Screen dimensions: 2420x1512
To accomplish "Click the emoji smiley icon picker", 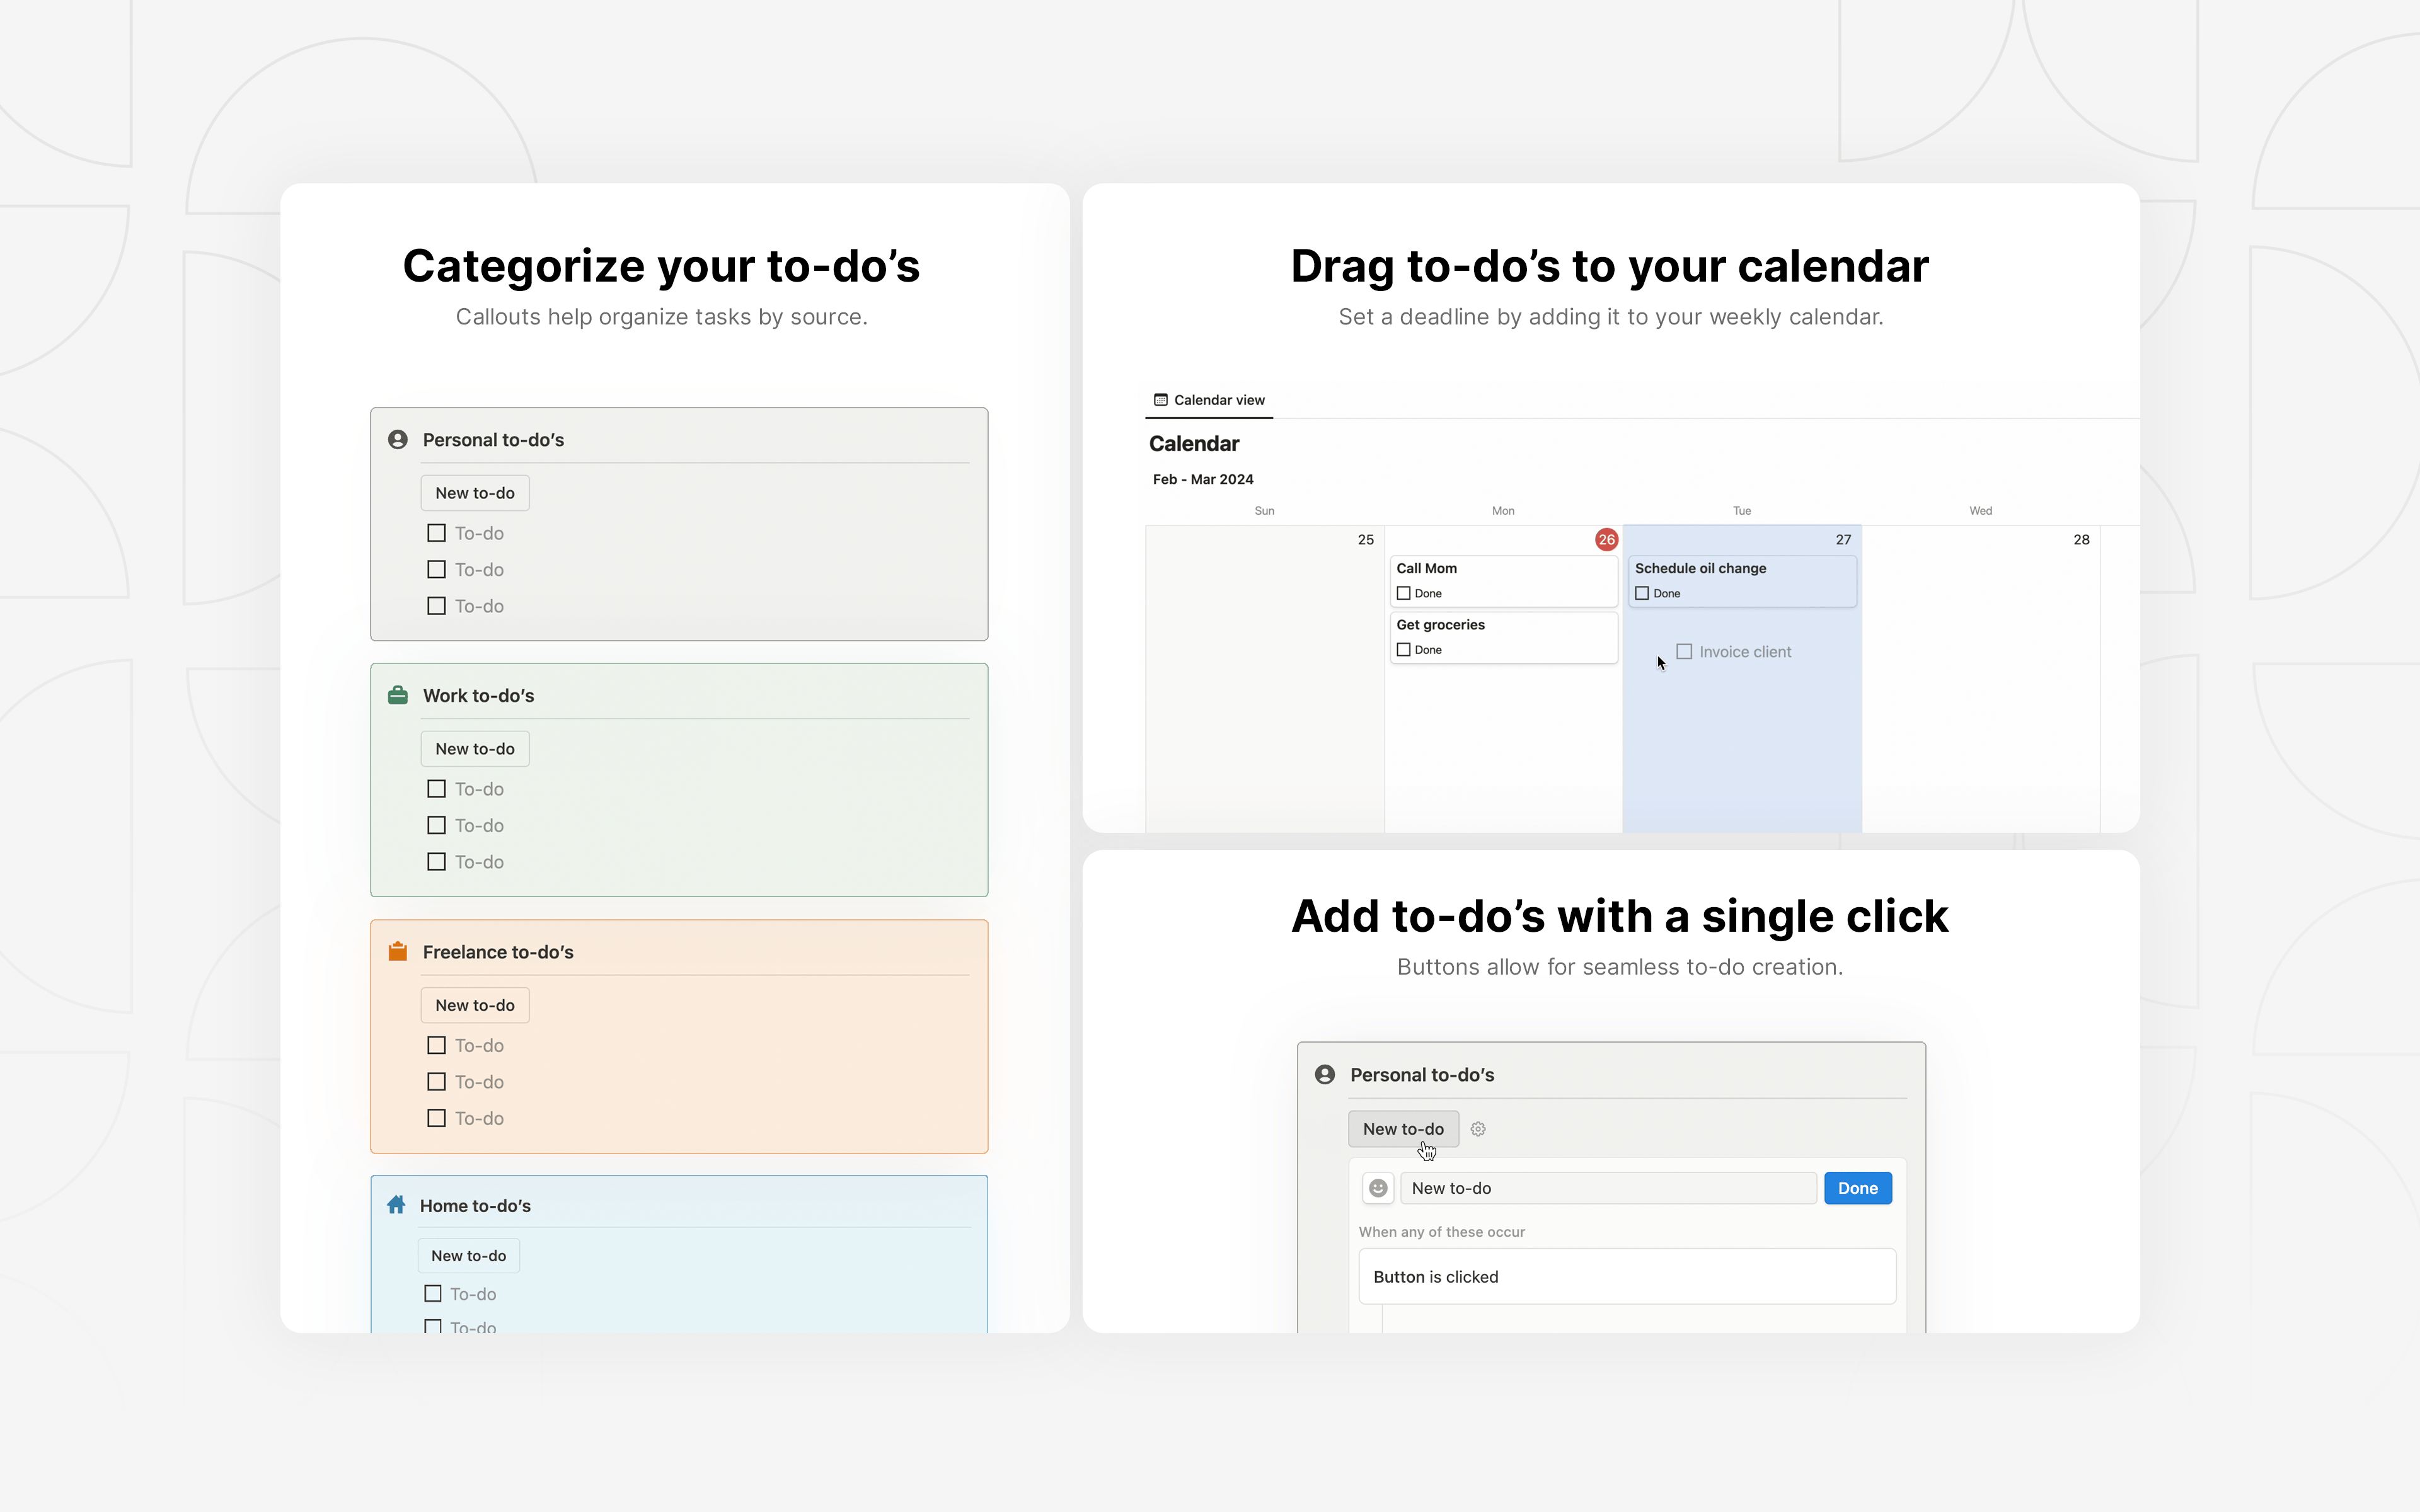I will (x=1378, y=1188).
